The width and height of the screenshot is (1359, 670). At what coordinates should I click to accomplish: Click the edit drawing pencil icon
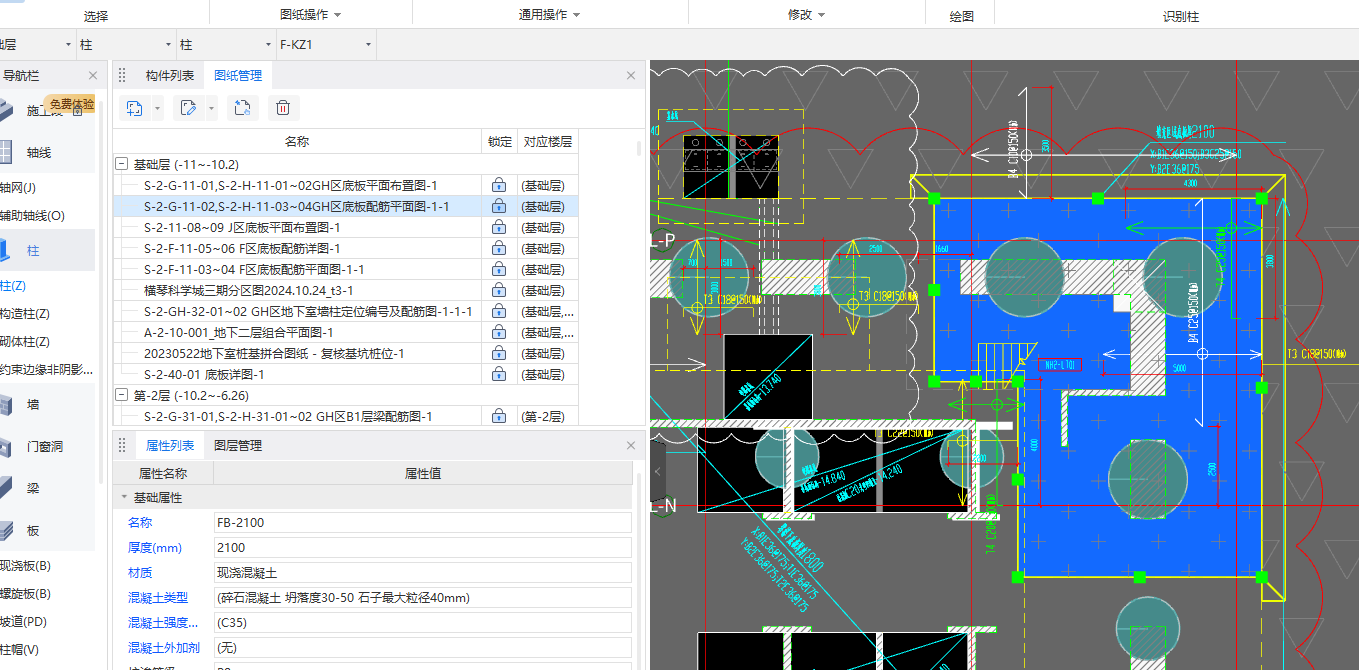(x=188, y=108)
